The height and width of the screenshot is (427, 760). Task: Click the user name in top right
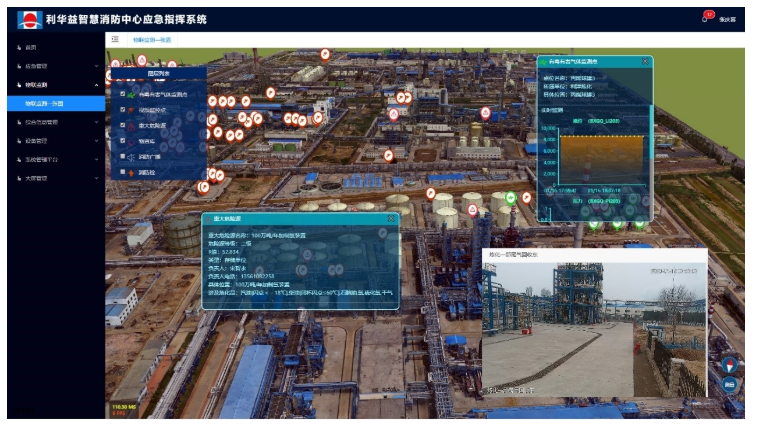coord(728,19)
